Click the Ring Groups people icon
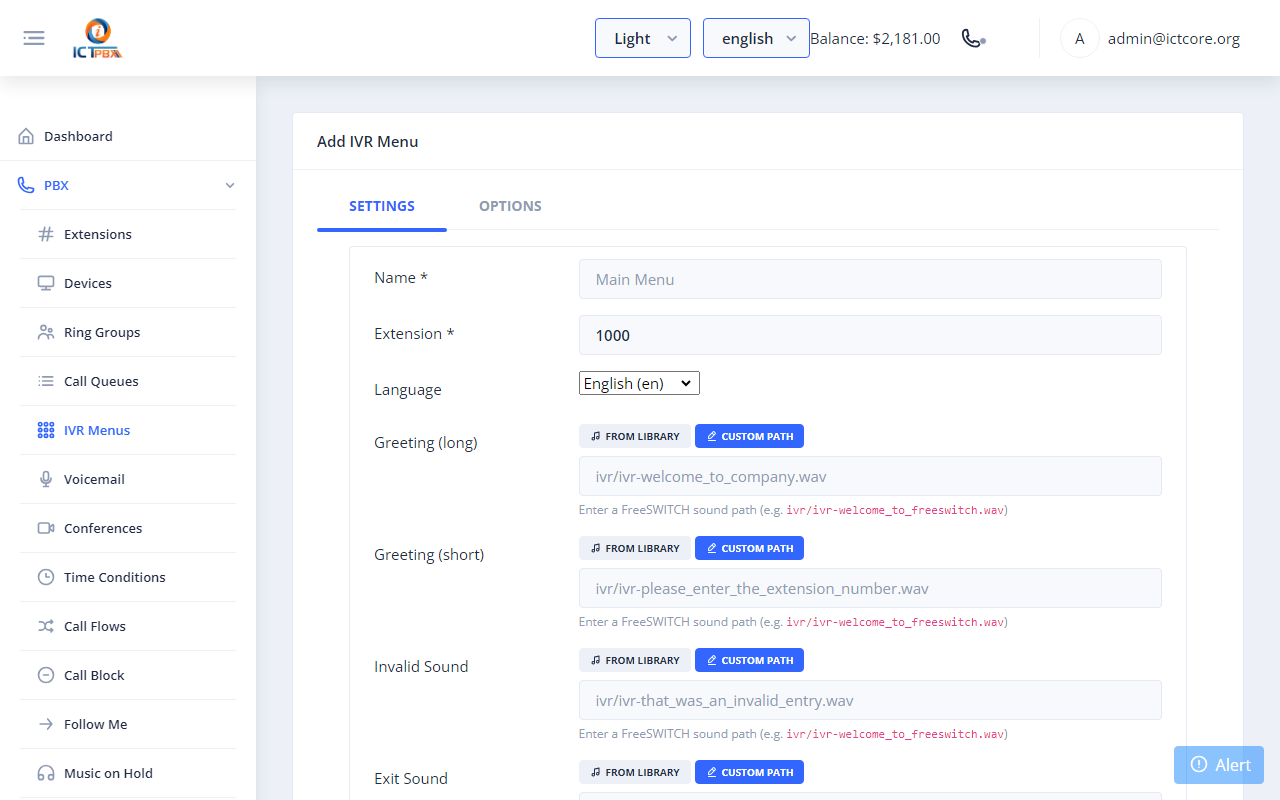The image size is (1280, 800). (46, 332)
